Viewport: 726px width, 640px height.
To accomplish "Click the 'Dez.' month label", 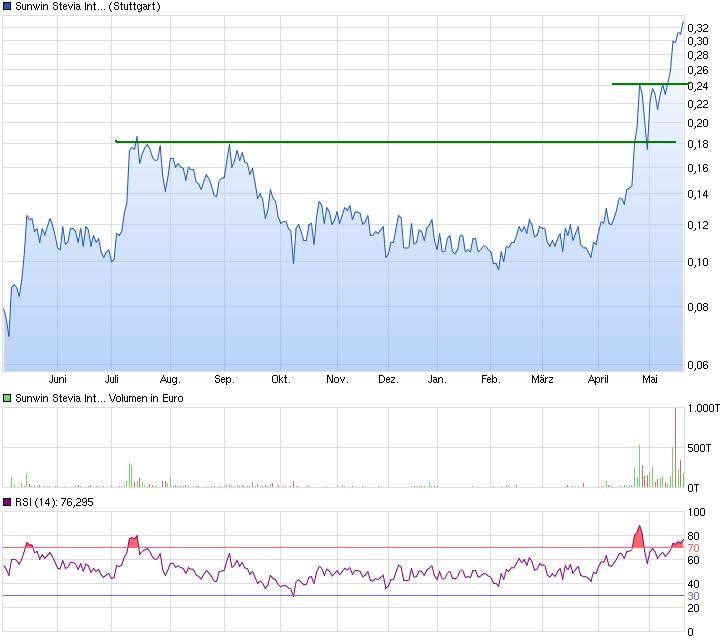I will pos(388,379).
